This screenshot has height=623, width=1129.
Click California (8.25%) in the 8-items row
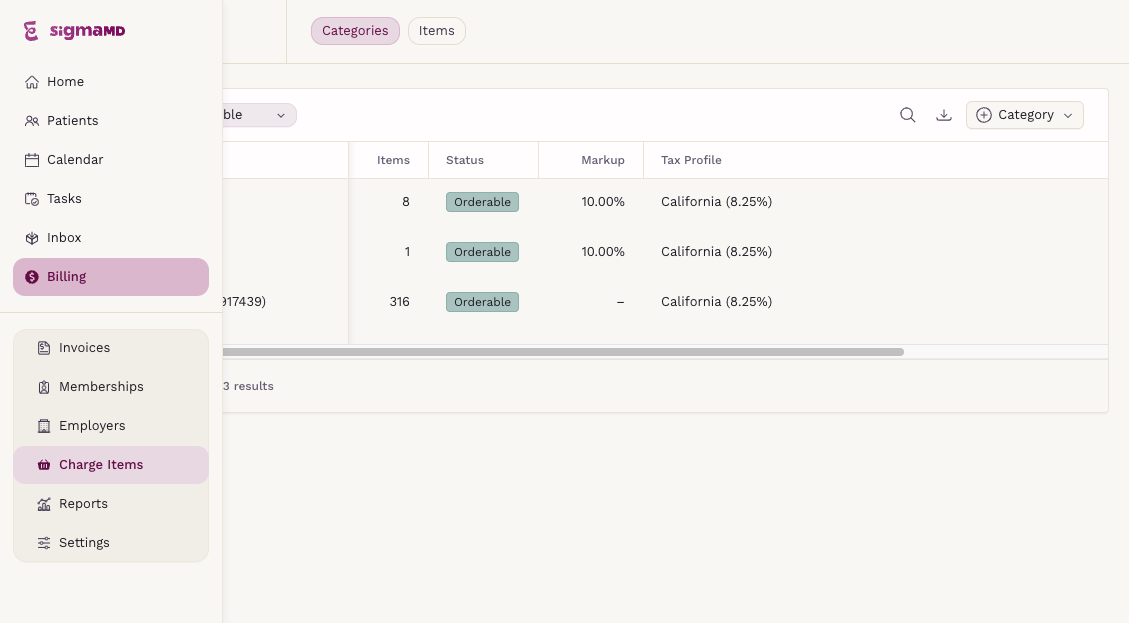[716, 202]
